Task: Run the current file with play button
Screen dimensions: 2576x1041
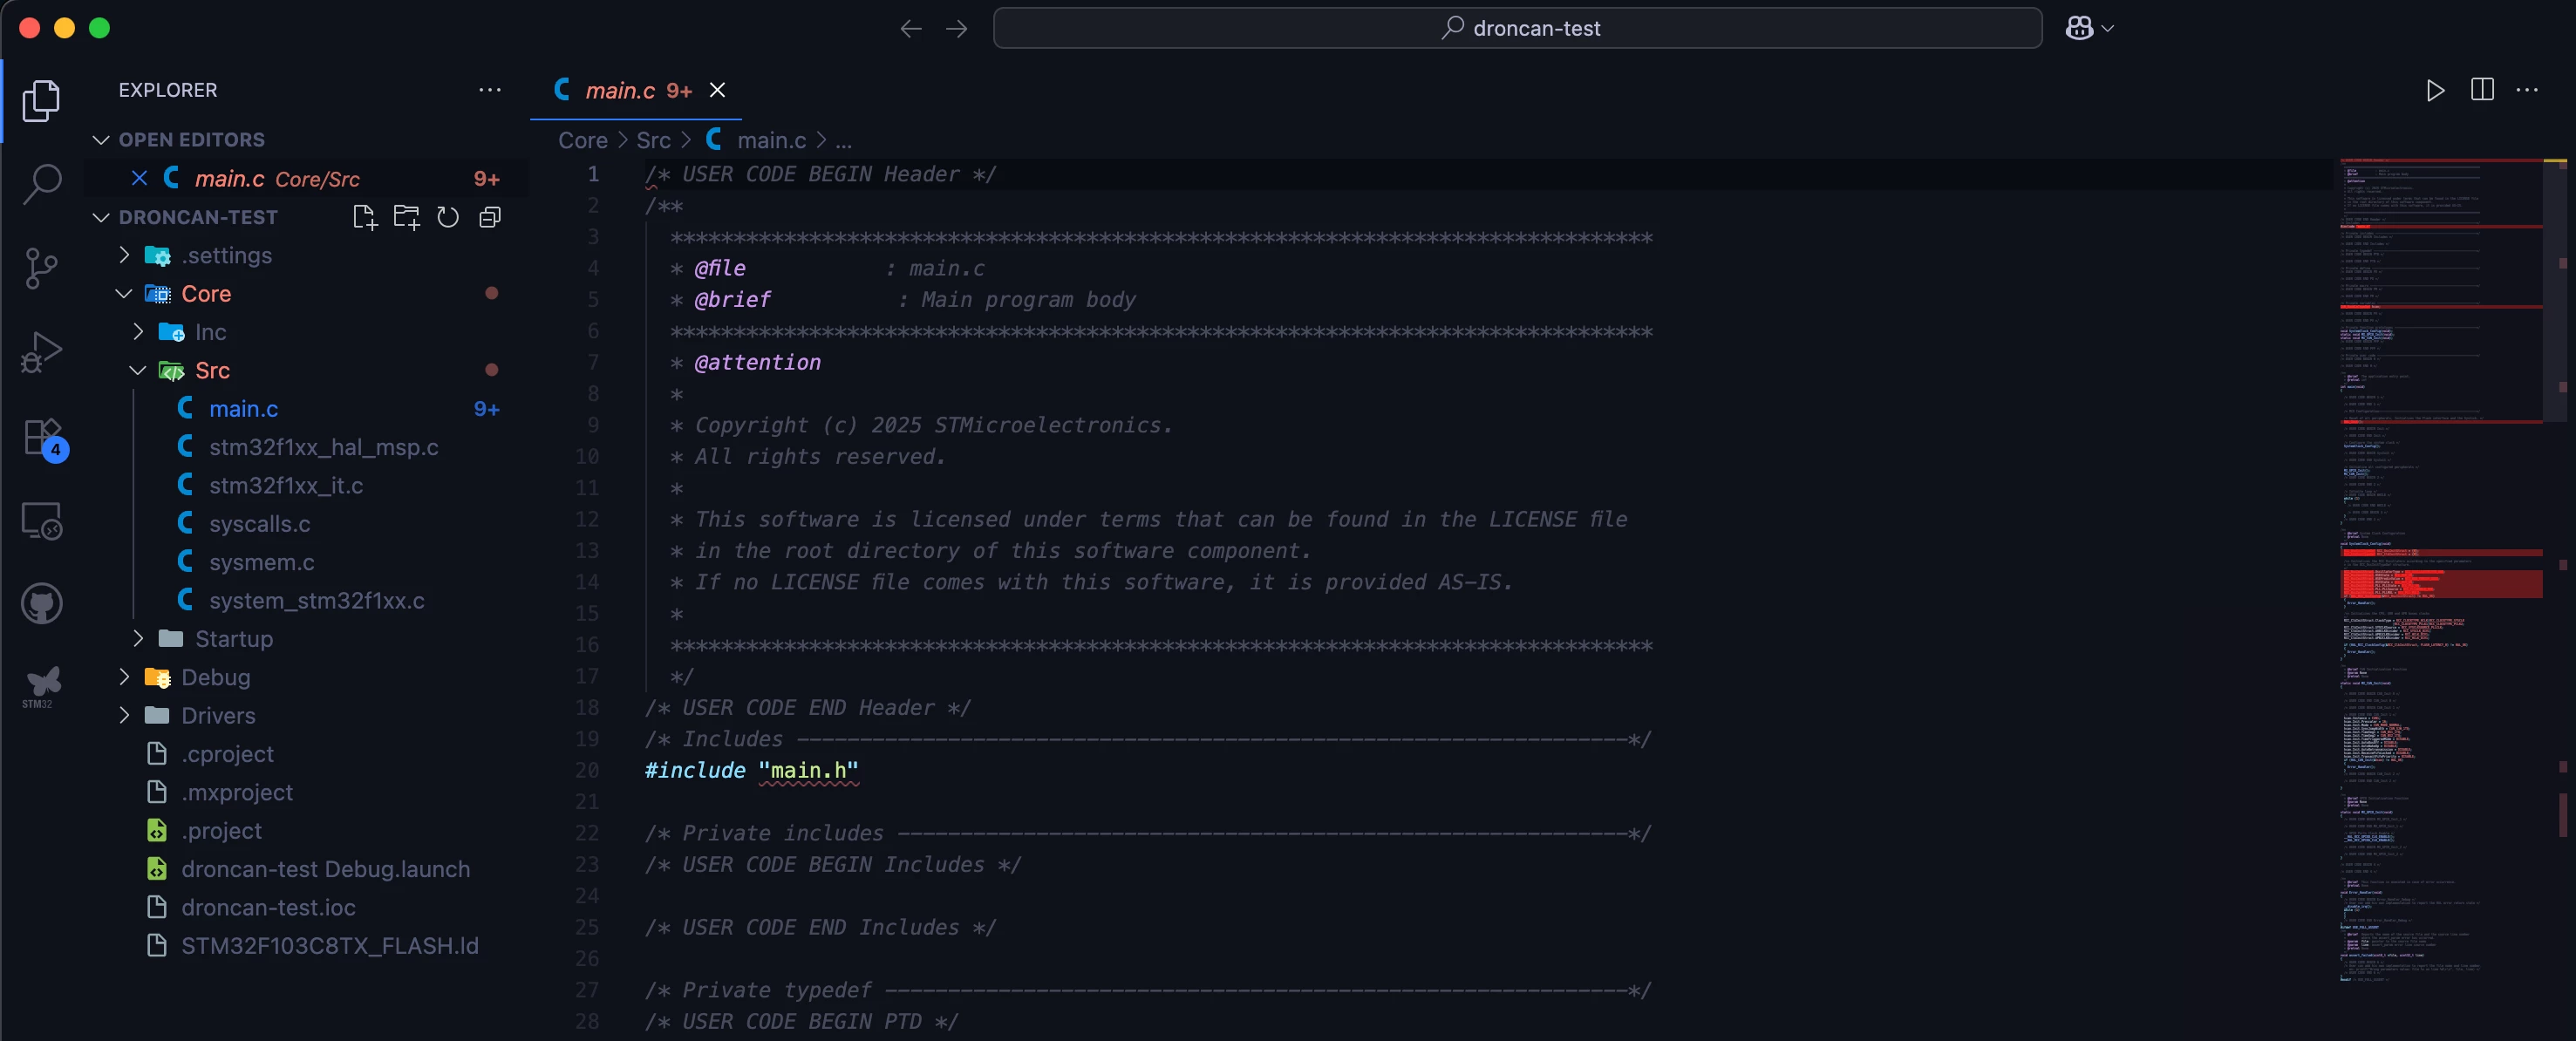Action: pyautogui.click(x=2435, y=90)
